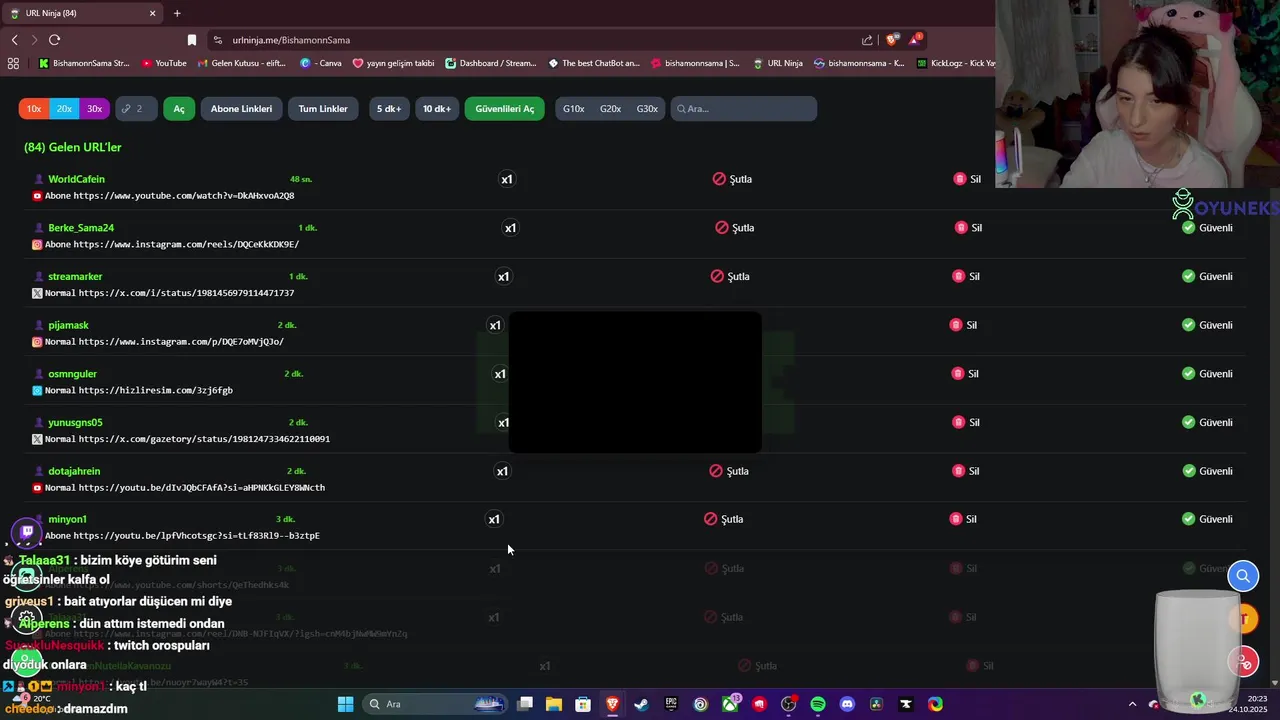Click the username pijamask
This screenshot has height=720, width=1280.
(68, 325)
